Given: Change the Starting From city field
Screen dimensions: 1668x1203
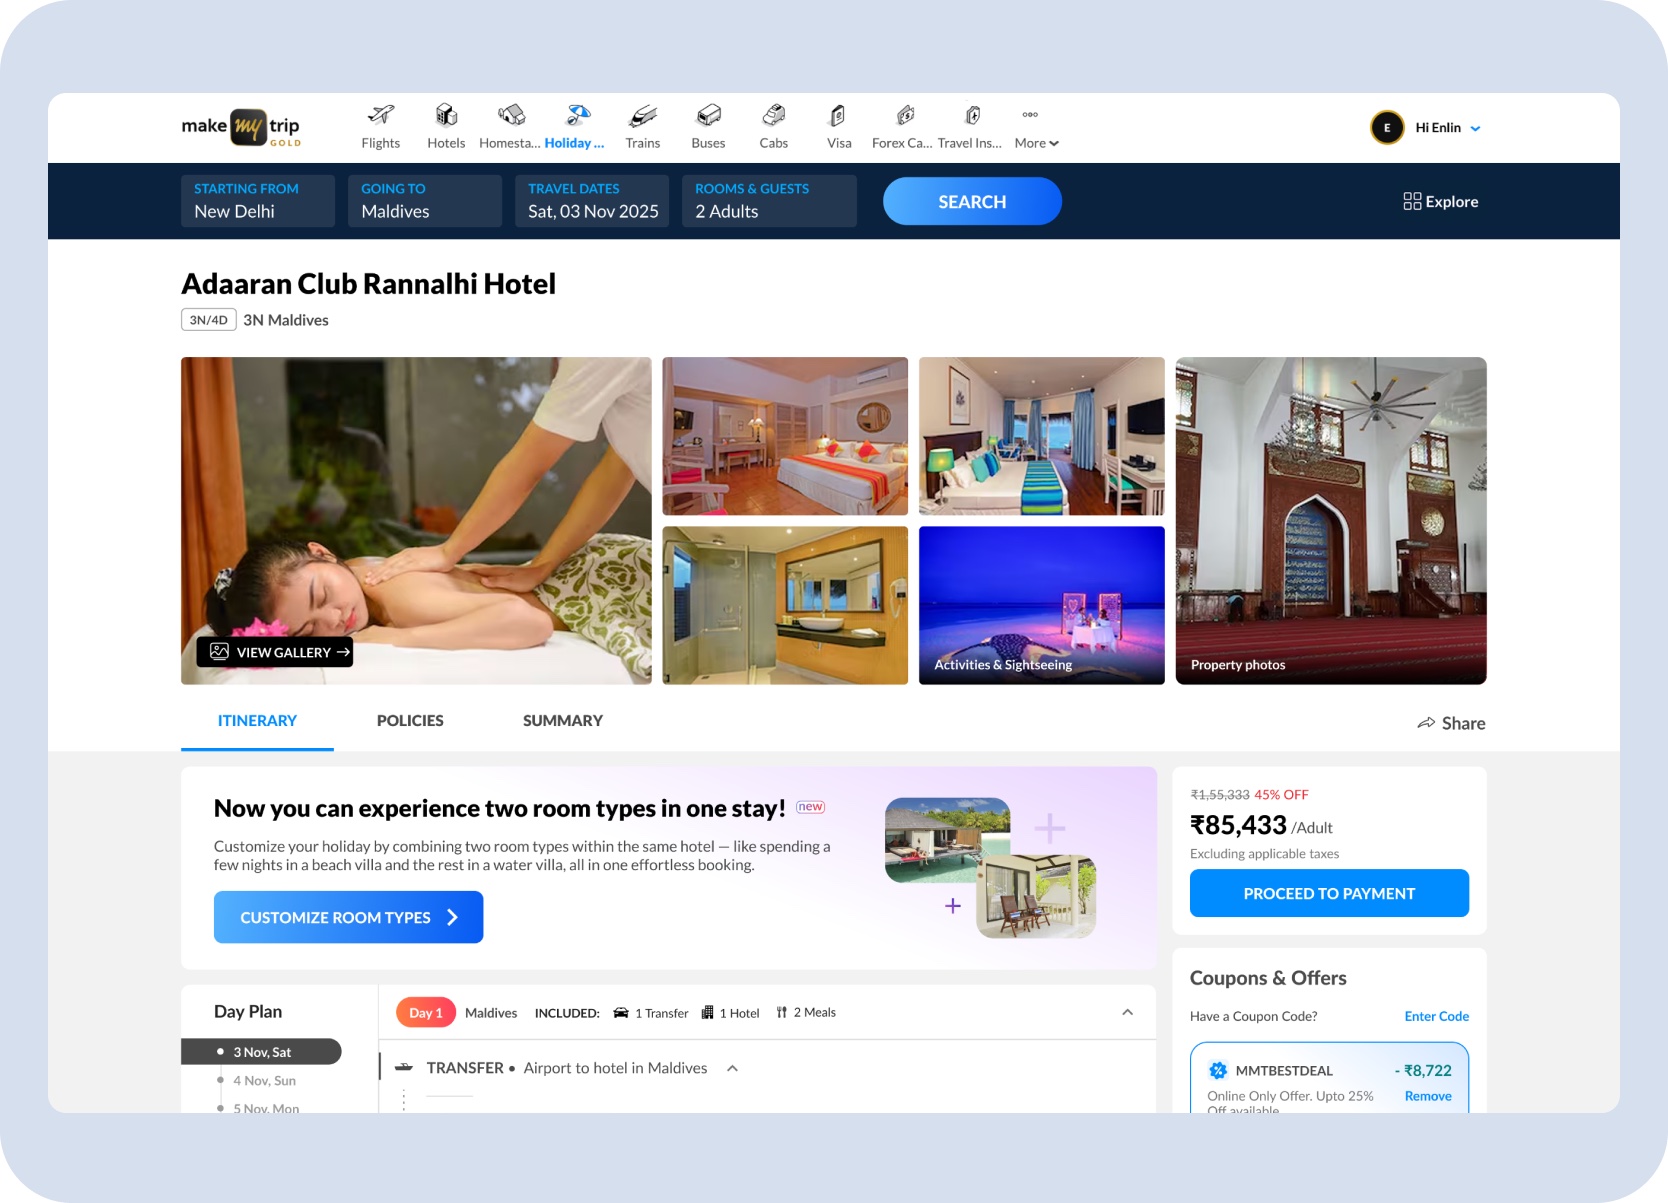Looking at the screenshot, I should pos(258,201).
